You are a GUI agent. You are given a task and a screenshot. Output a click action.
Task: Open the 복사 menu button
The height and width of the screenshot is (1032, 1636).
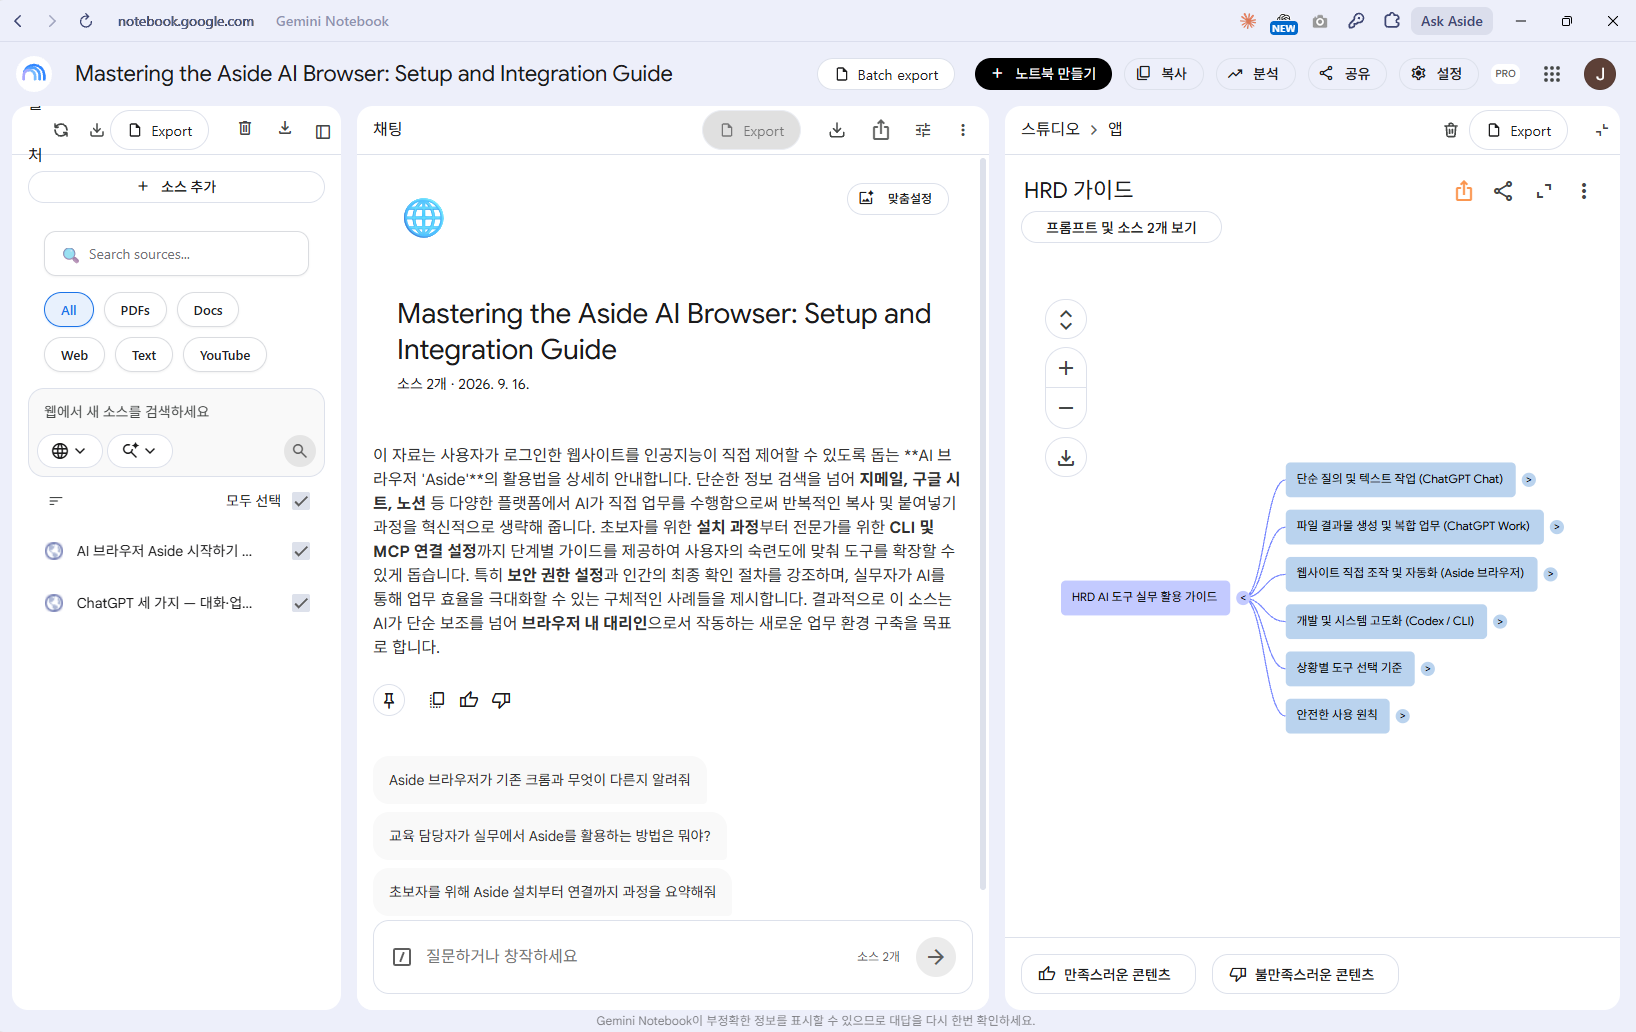[x=1163, y=74]
